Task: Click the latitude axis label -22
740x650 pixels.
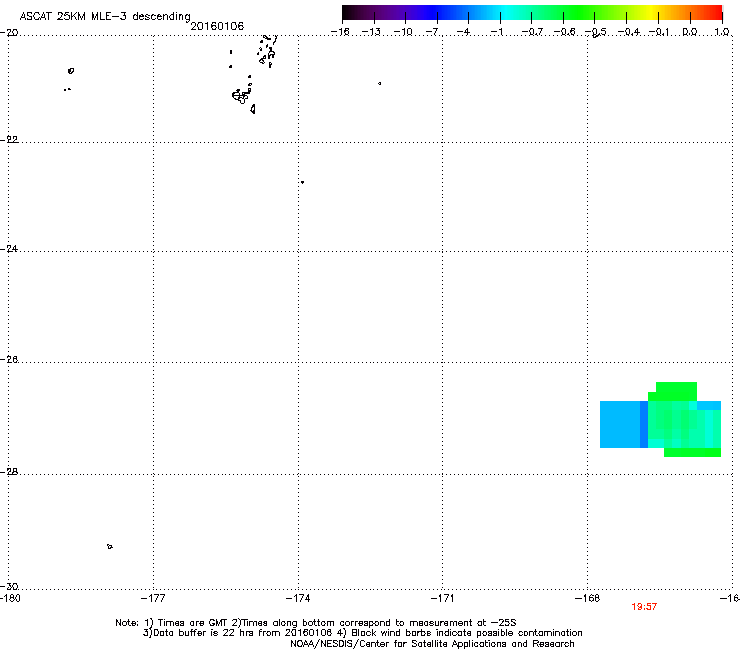Action: [10, 140]
